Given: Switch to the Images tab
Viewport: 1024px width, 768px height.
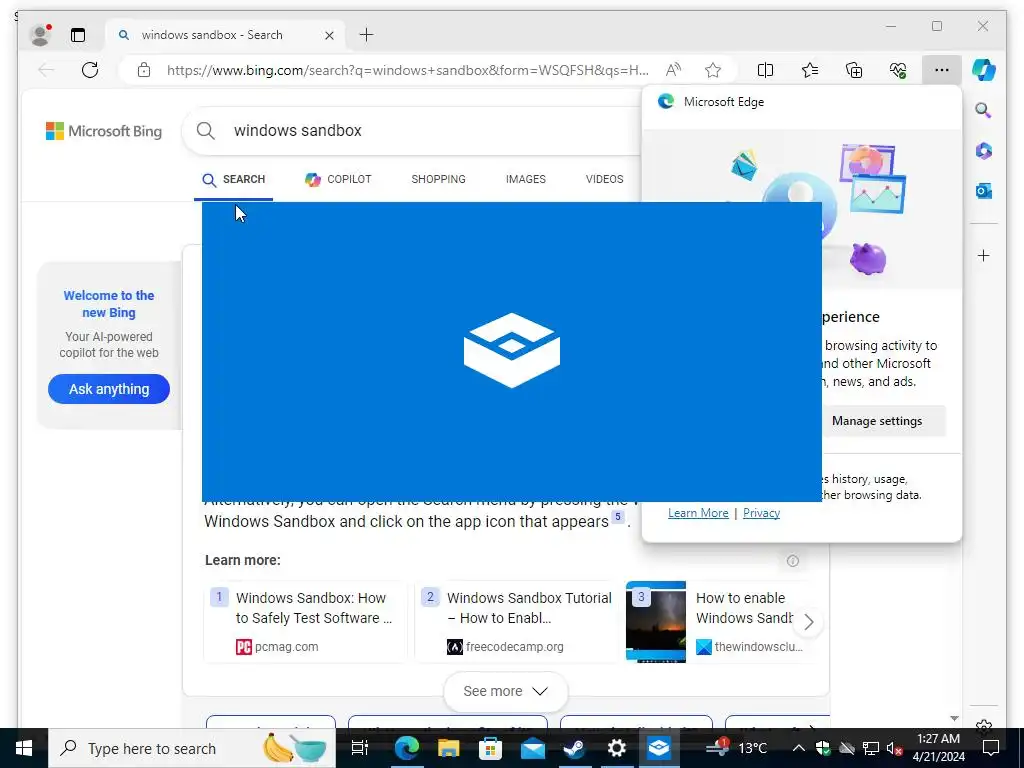Looking at the screenshot, I should 525,179.
